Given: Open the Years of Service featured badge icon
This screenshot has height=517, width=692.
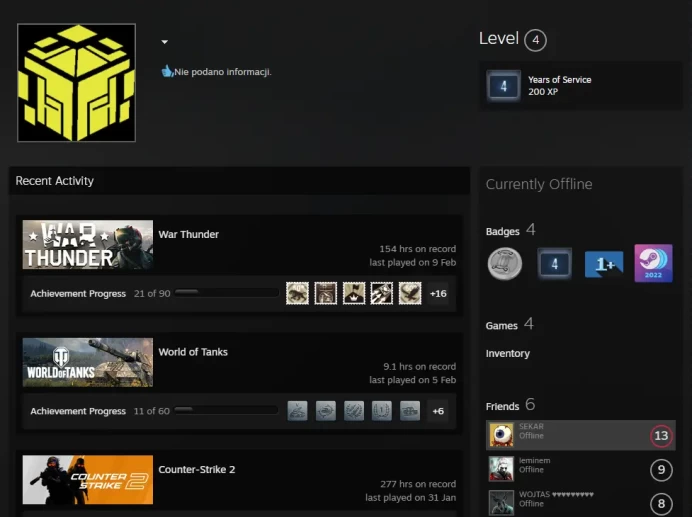Looking at the screenshot, I should pyautogui.click(x=504, y=86).
